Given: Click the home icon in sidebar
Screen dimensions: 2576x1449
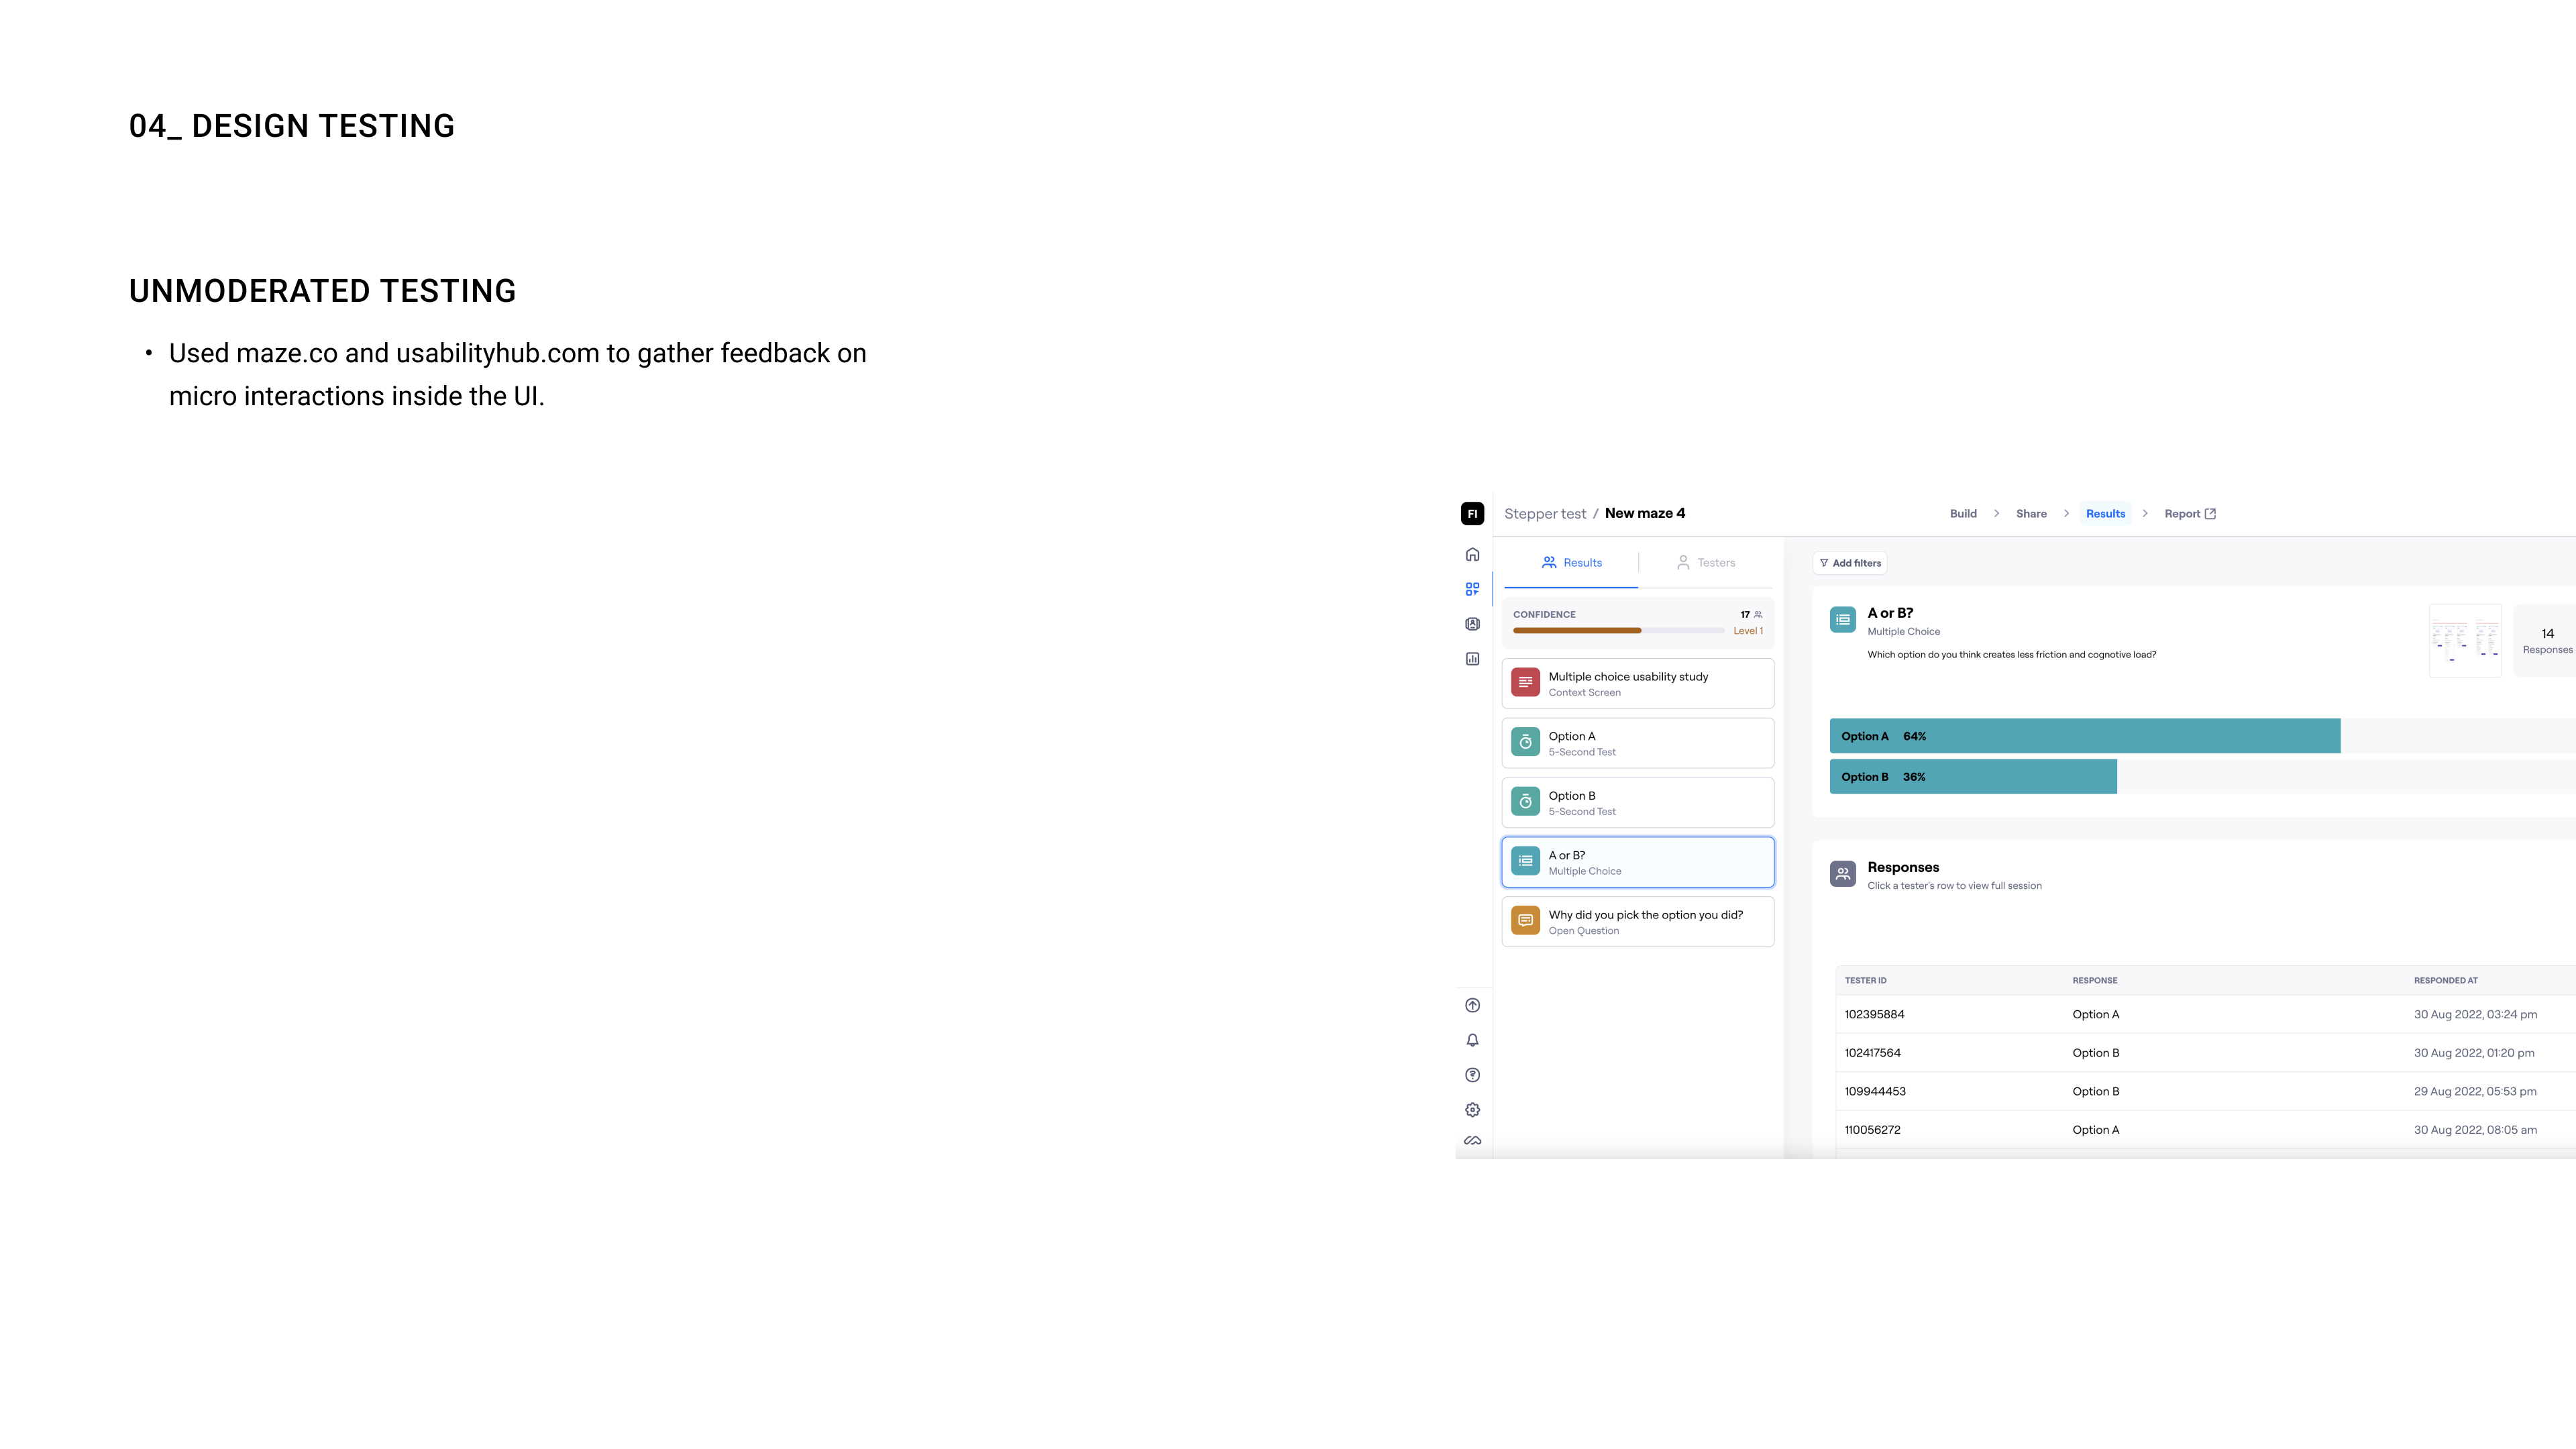Looking at the screenshot, I should tap(1472, 555).
